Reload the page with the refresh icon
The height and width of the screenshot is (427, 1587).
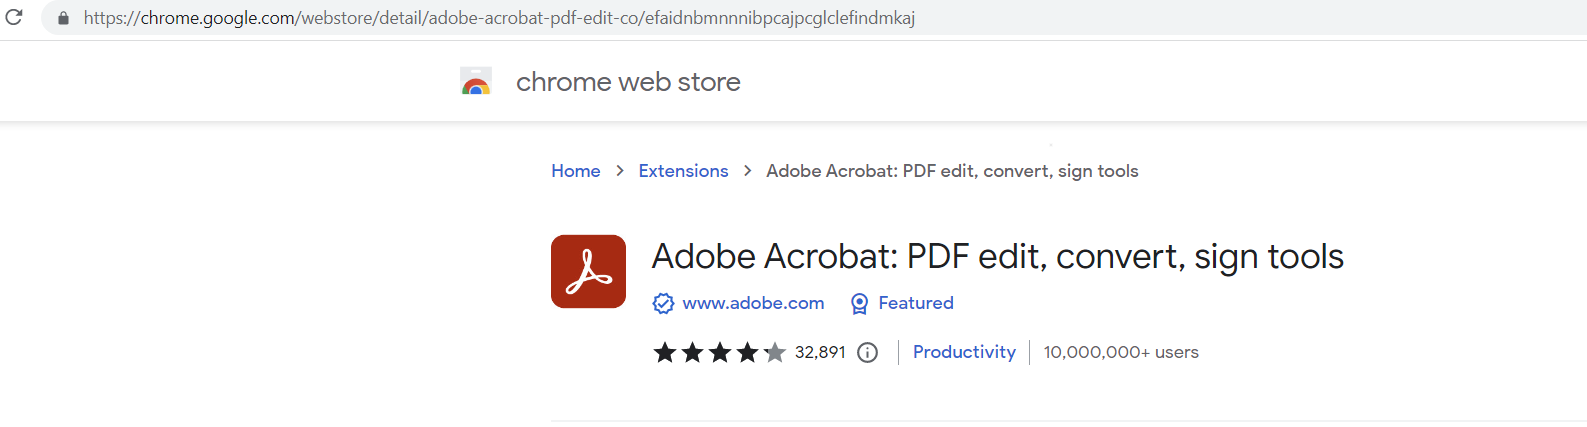14,17
